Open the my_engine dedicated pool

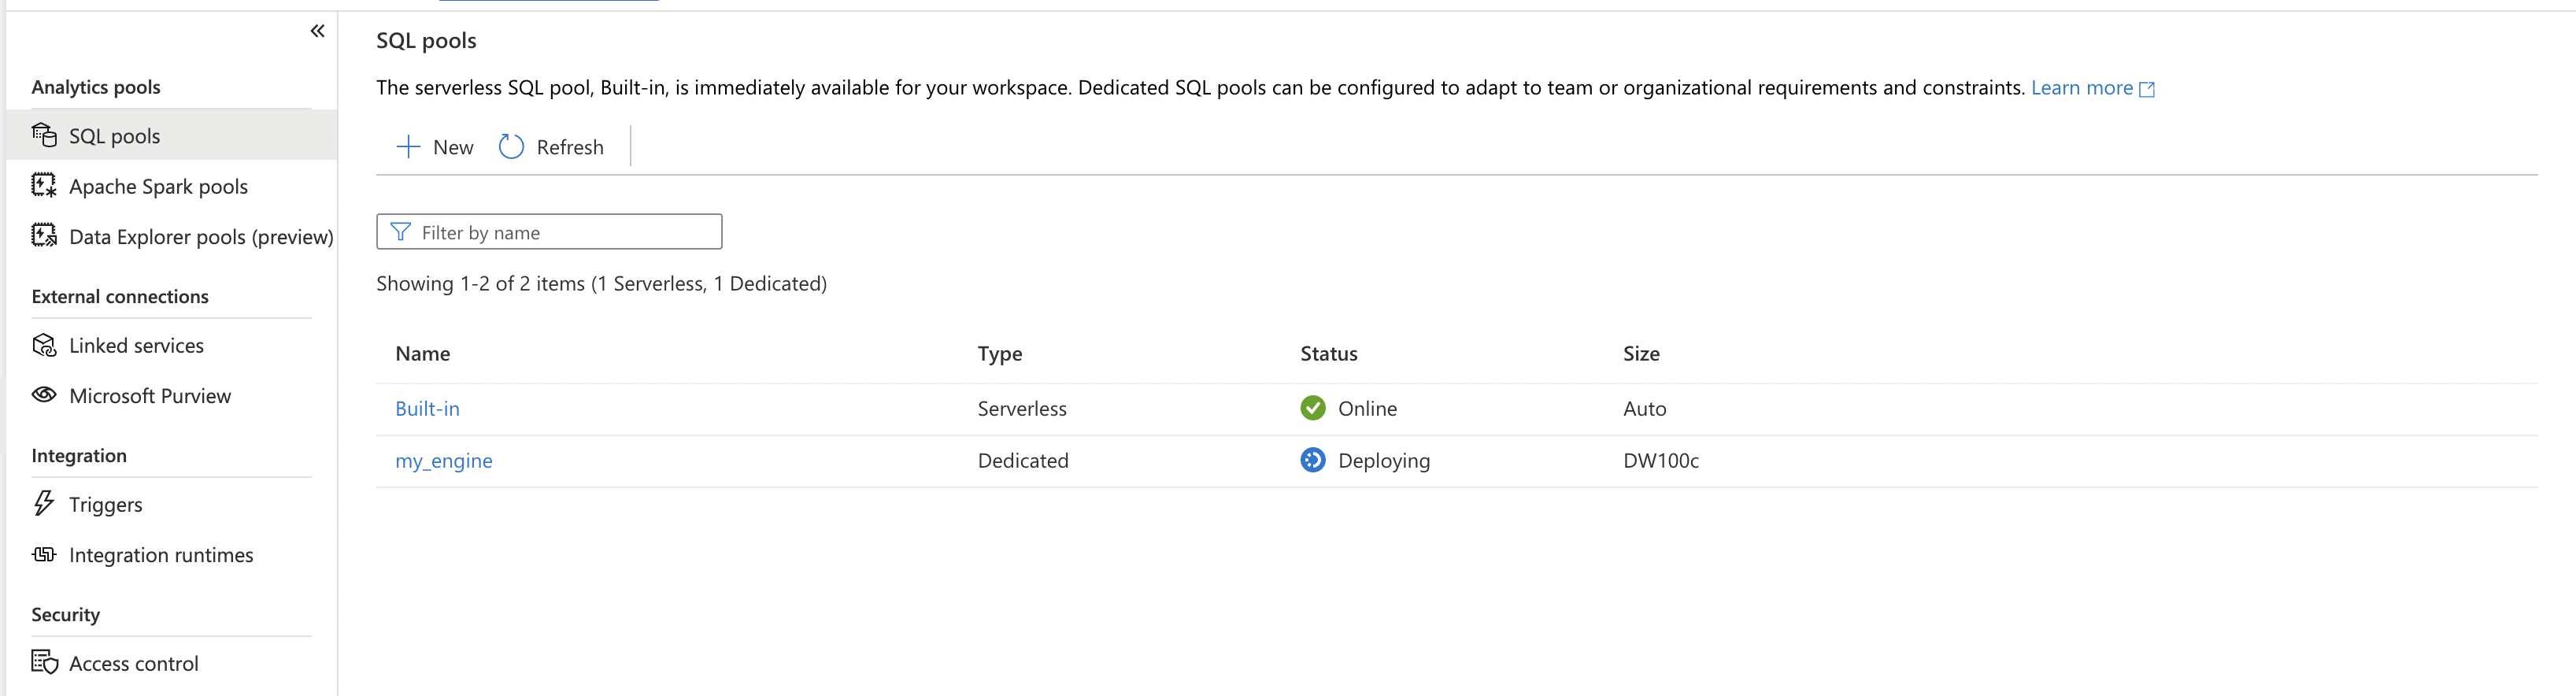(443, 460)
